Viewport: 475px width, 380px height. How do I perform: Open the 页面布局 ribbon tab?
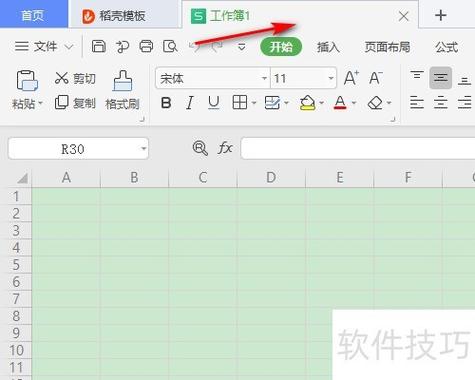(387, 47)
